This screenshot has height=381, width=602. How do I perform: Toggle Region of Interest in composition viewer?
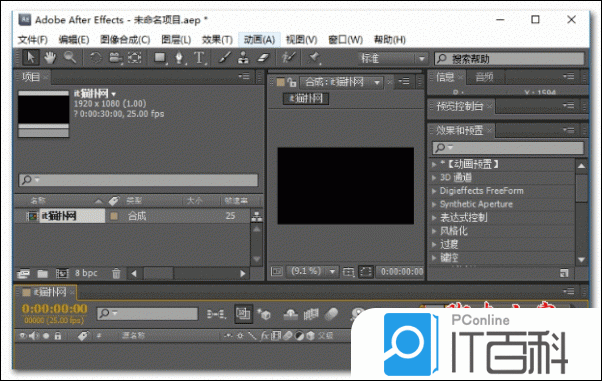(366, 272)
